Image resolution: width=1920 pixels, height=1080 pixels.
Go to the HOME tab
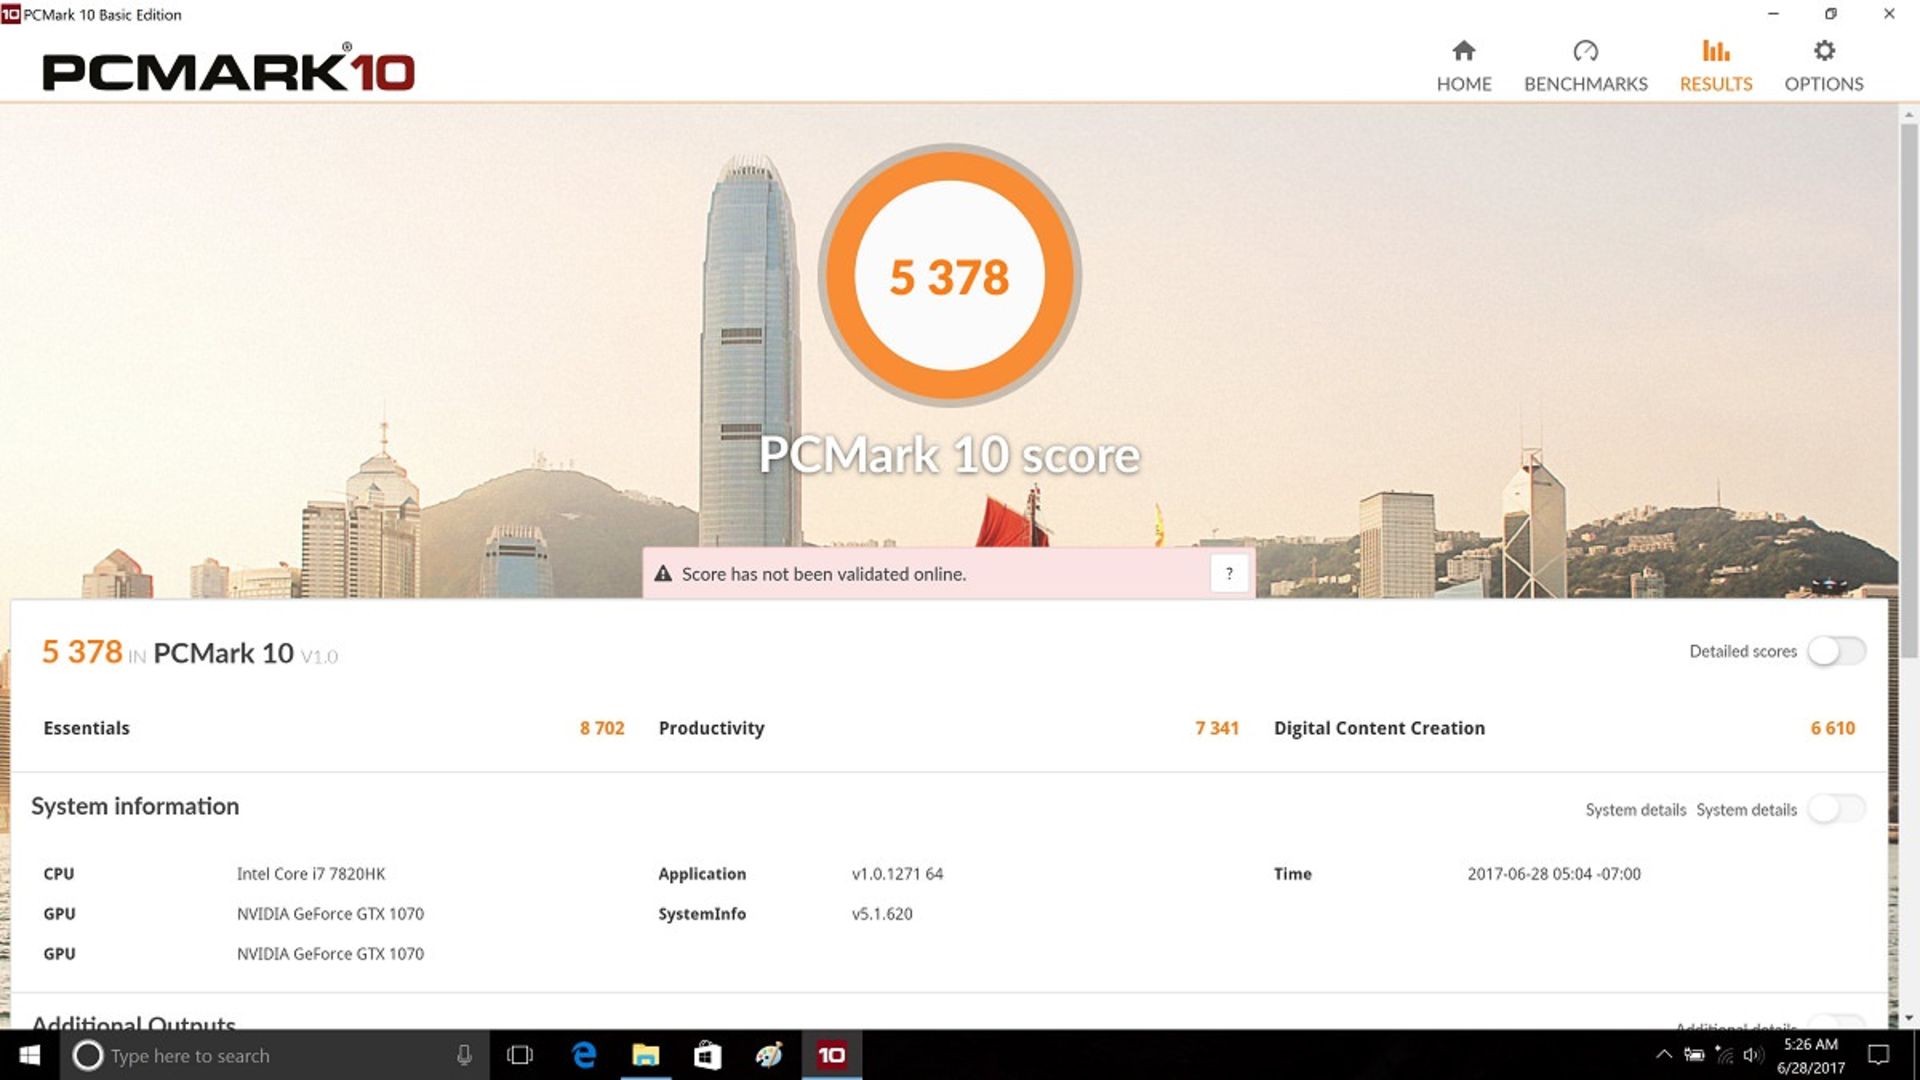(1464, 66)
